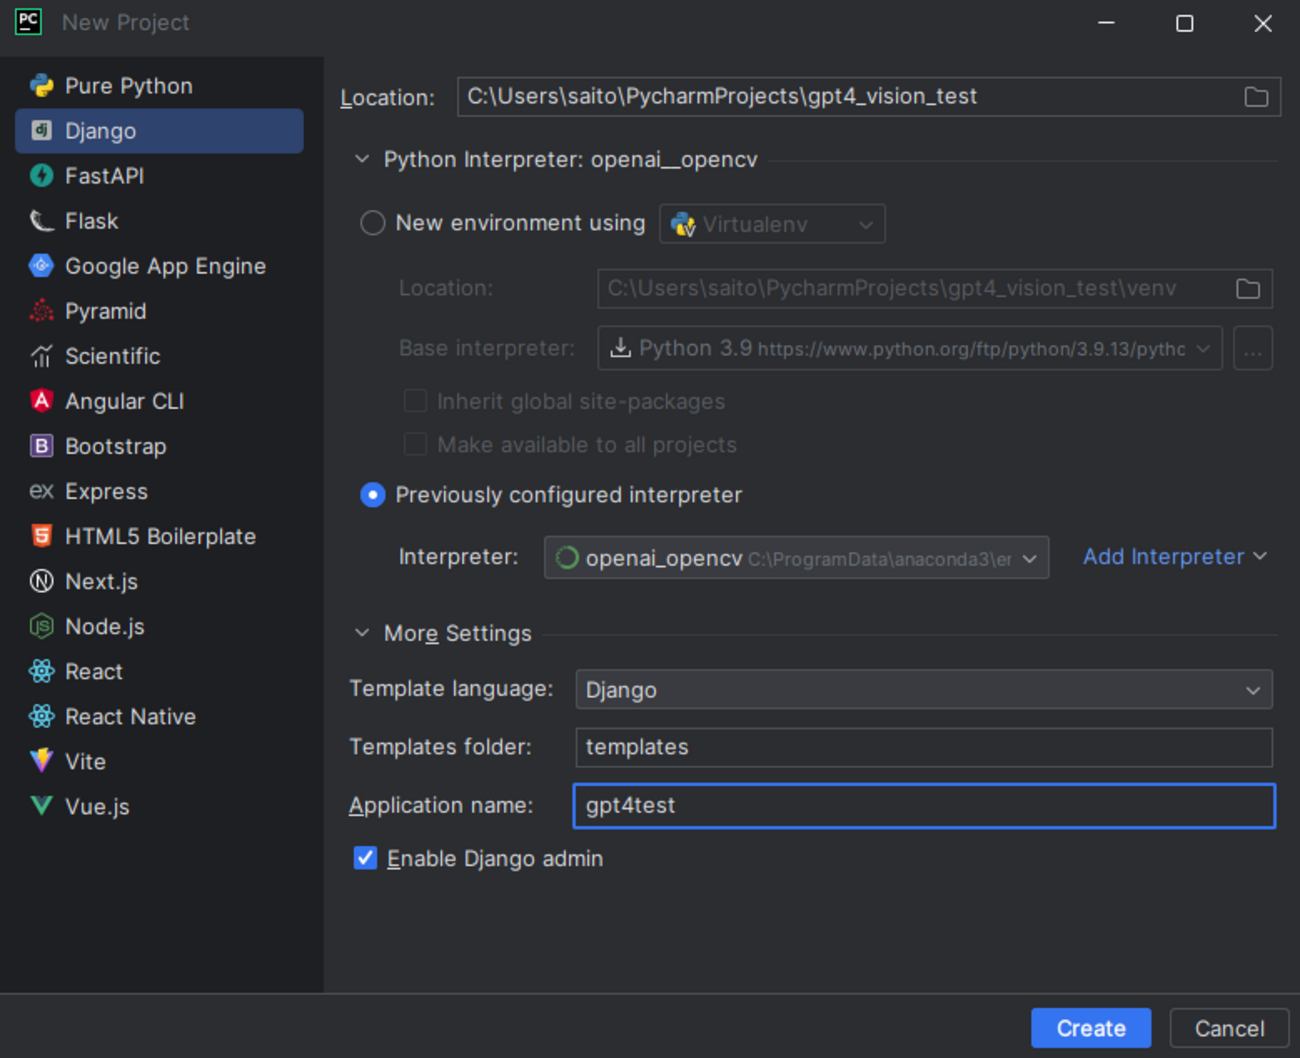
Task: Select the React atom icon
Action: click(41, 671)
